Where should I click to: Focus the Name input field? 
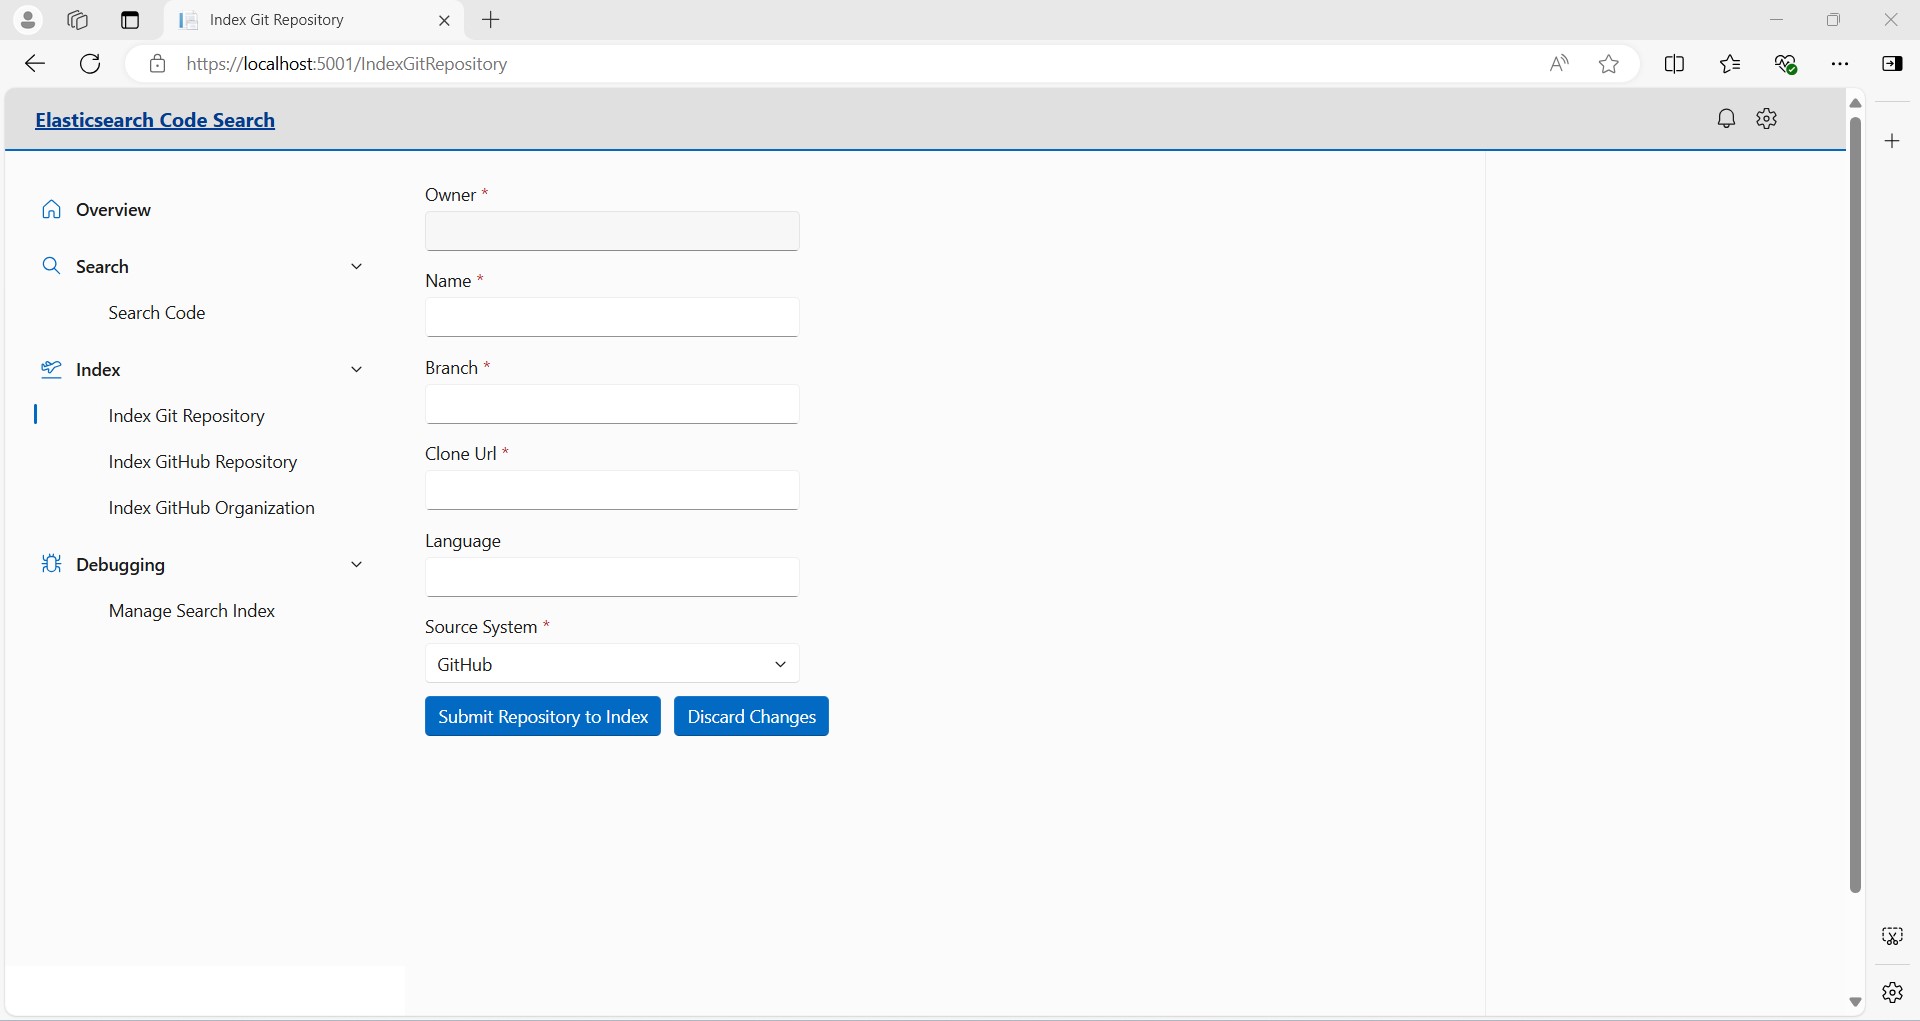click(612, 317)
